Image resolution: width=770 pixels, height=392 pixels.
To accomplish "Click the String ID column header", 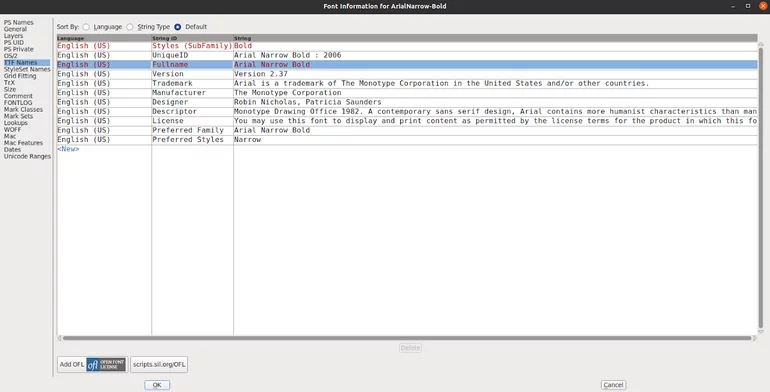I will point(192,38).
